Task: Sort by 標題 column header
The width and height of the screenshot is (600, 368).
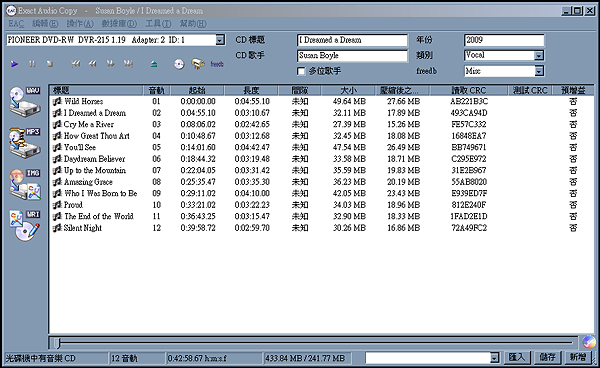Action: coord(96,90)
